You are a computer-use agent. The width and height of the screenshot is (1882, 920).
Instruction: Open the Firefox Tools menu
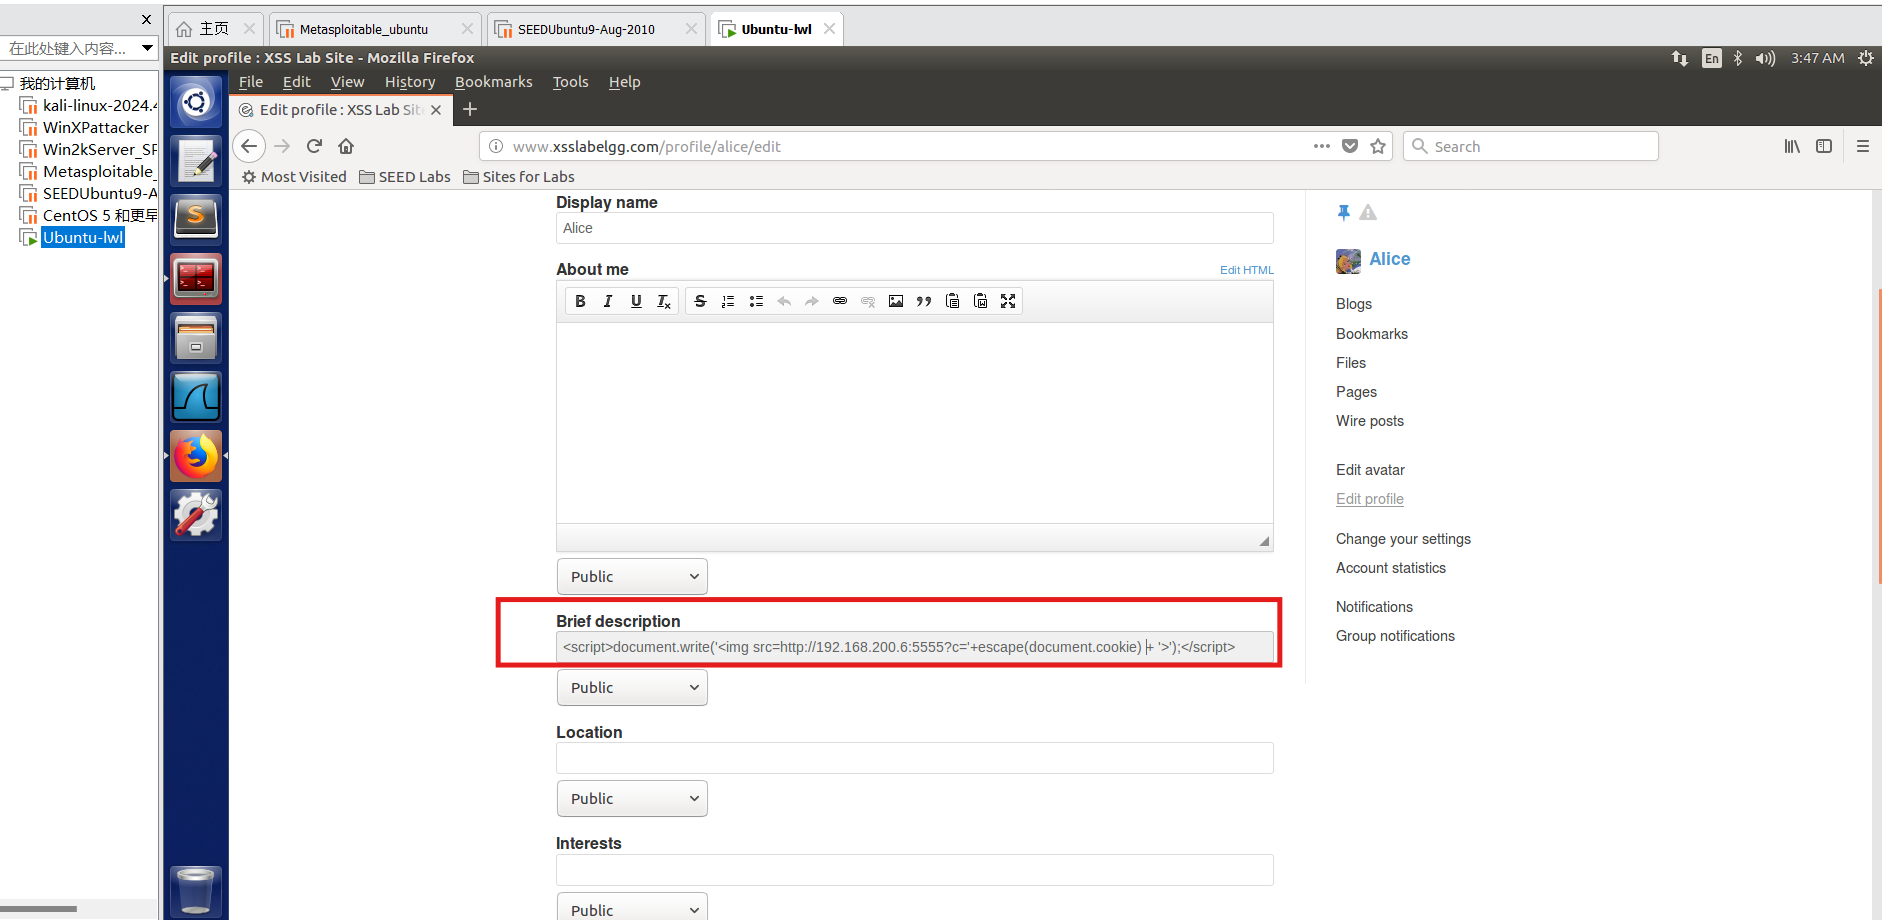coord(570,82)
